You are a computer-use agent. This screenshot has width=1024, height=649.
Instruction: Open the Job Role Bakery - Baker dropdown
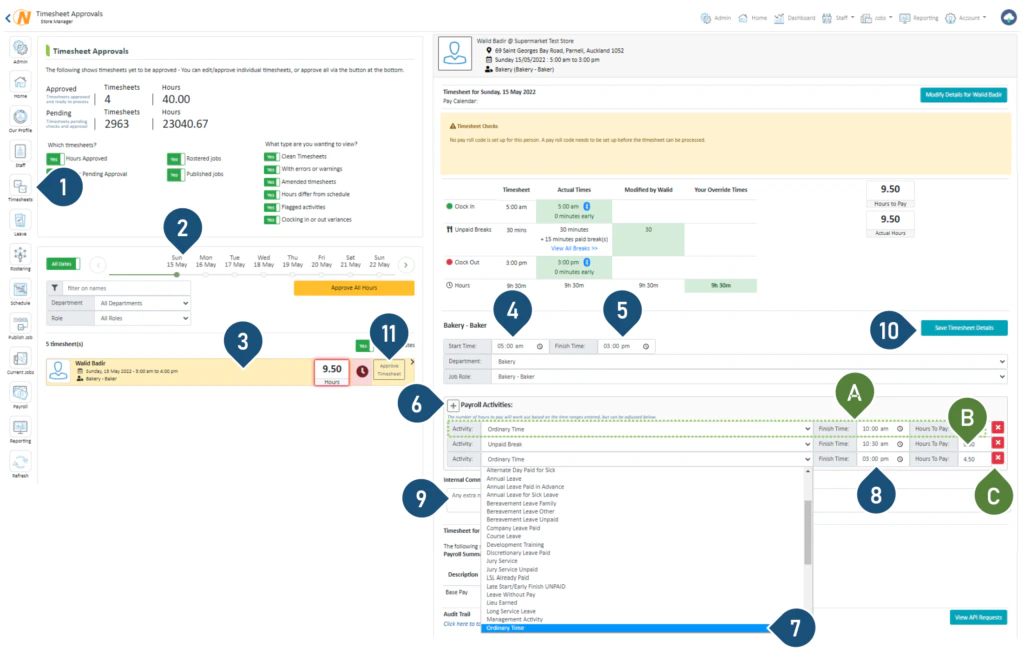pos(749,377)
